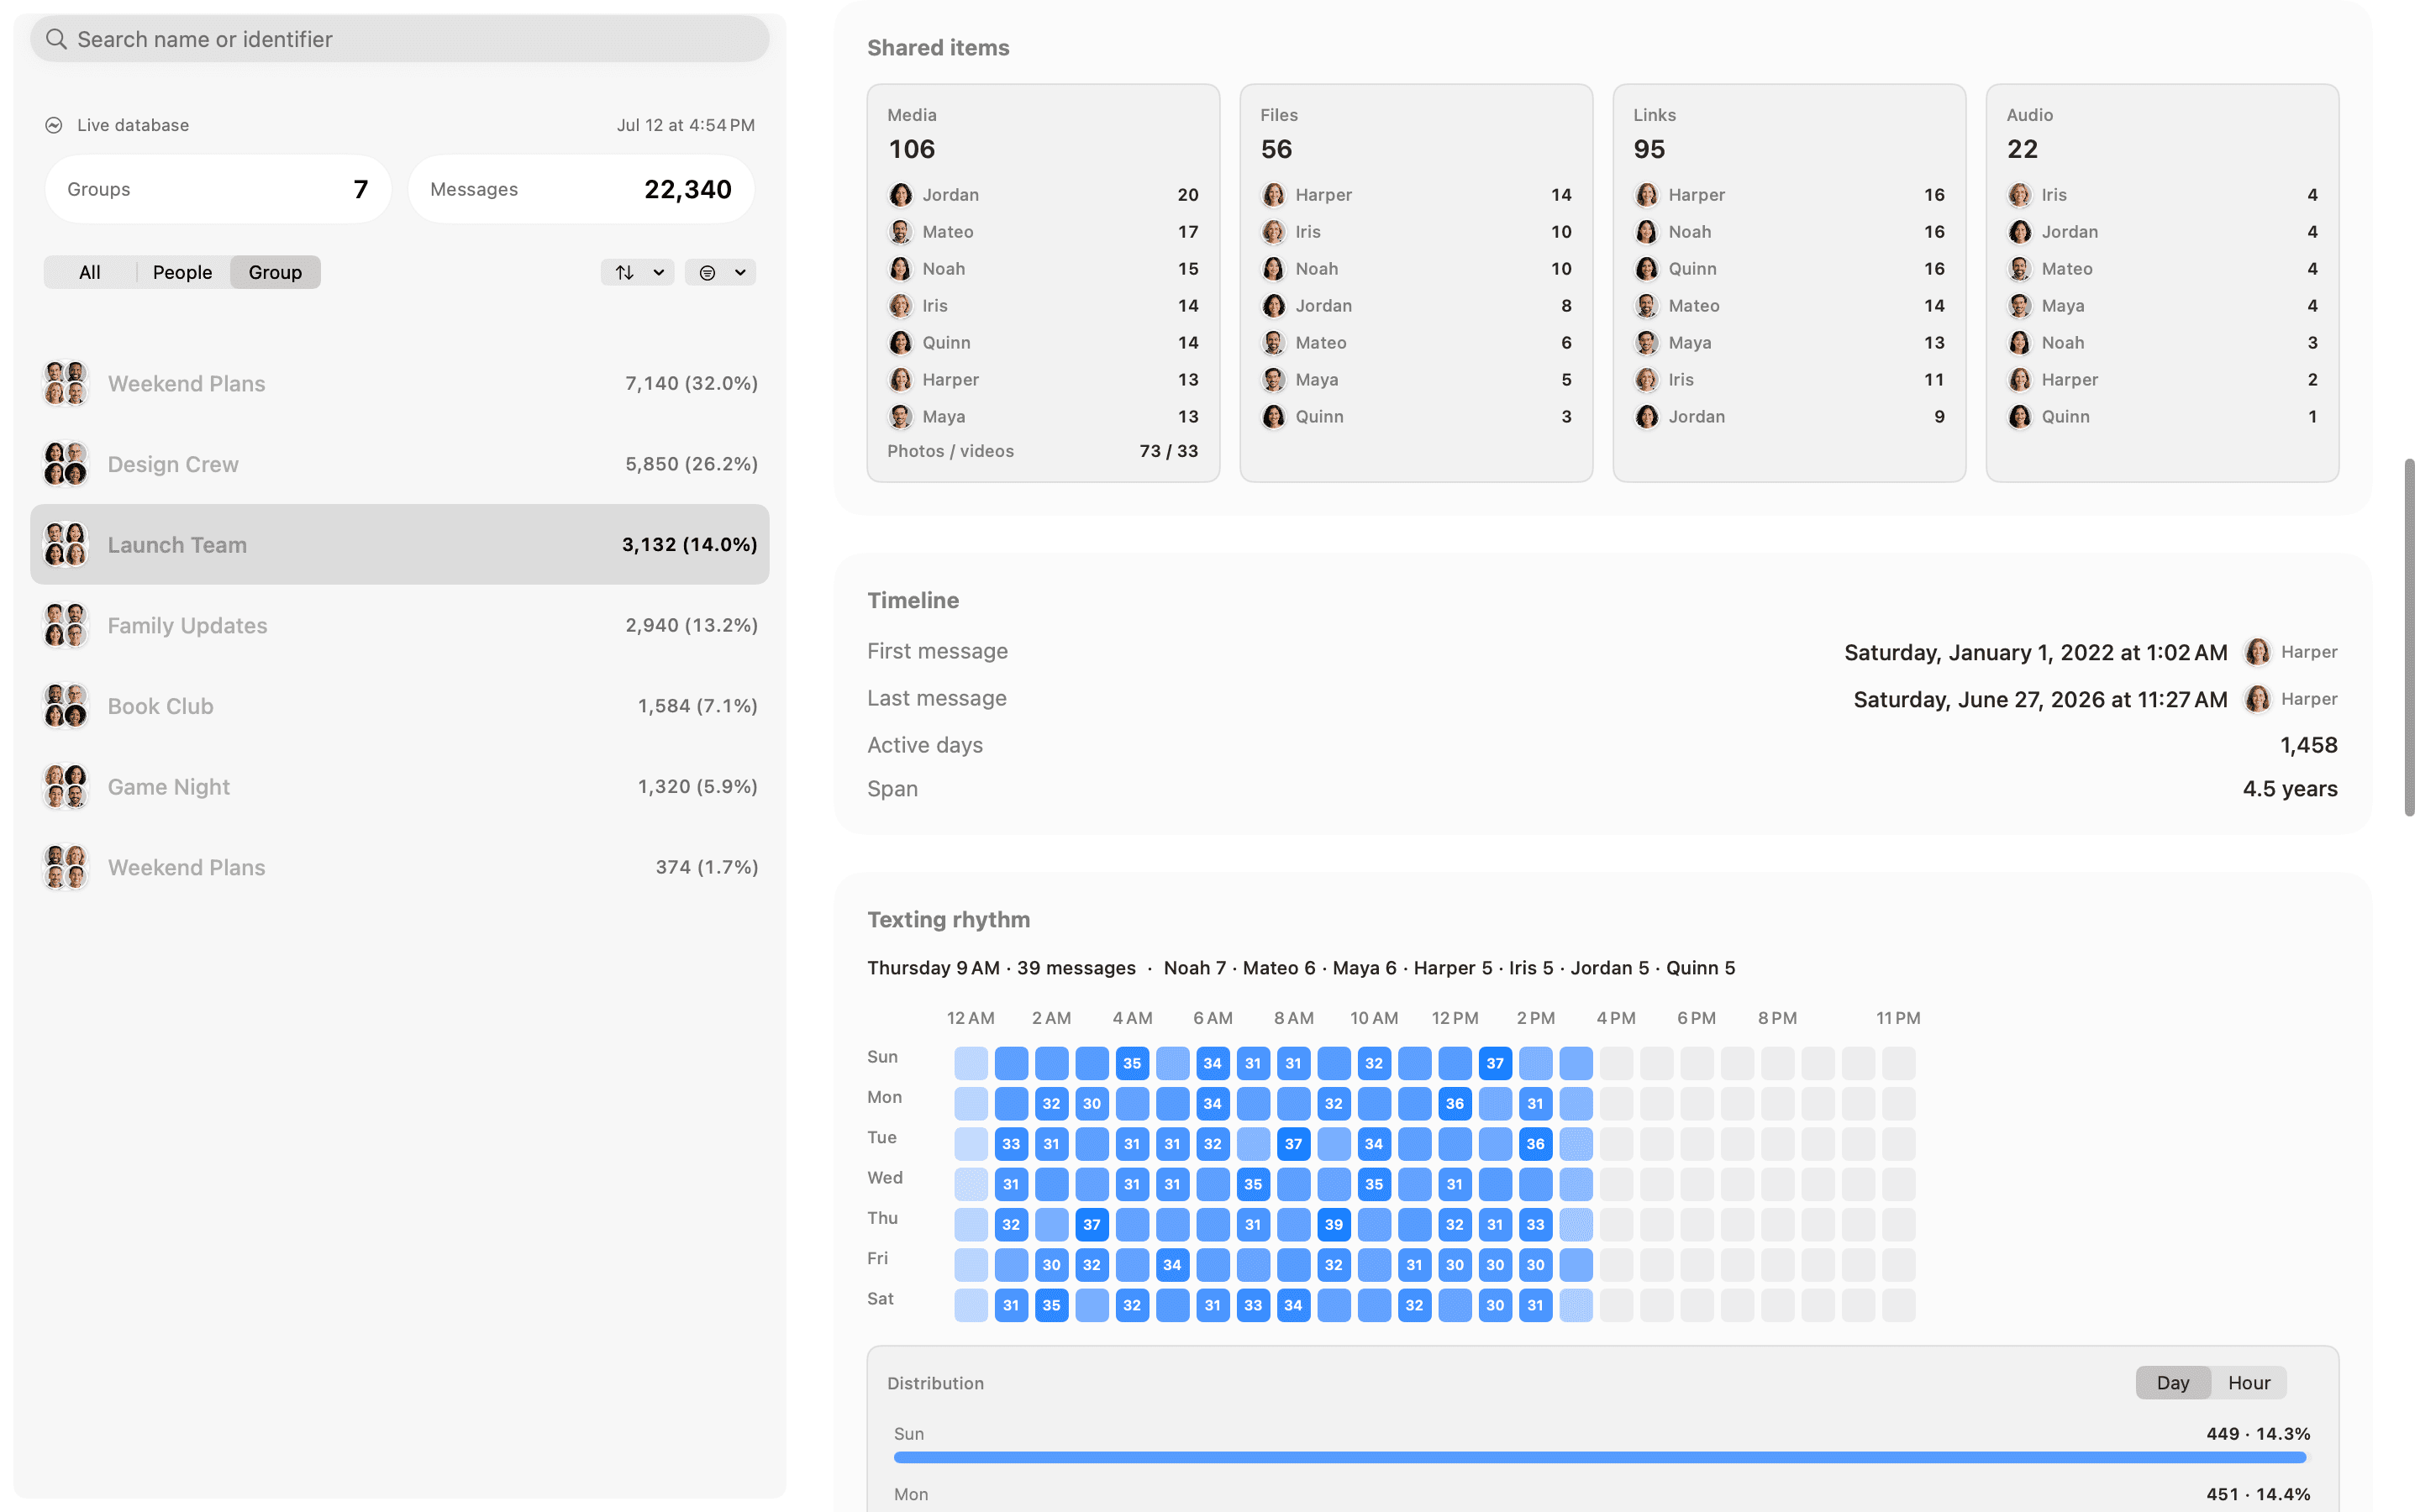Open Family Updates group avatar
Viewport: 2420px width, 1512px height.
[x=65, y=625]
